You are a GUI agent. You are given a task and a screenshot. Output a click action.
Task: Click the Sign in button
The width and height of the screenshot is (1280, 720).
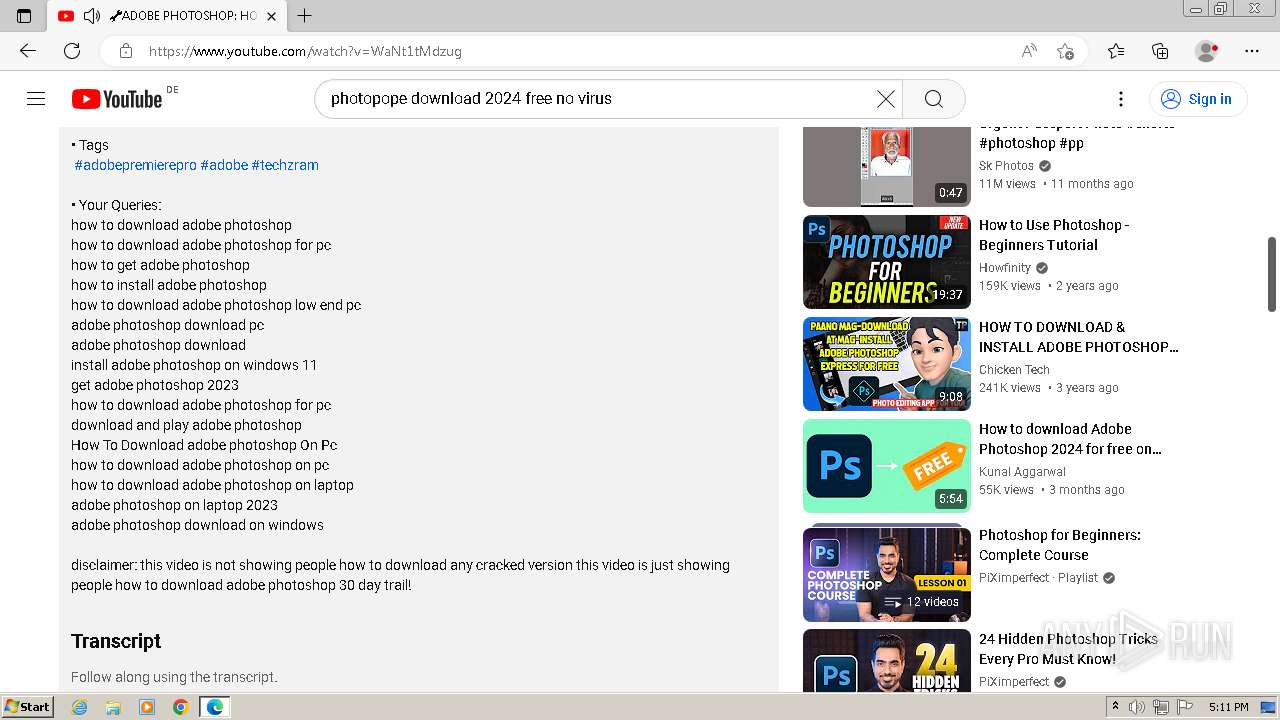click(1197, 98)
